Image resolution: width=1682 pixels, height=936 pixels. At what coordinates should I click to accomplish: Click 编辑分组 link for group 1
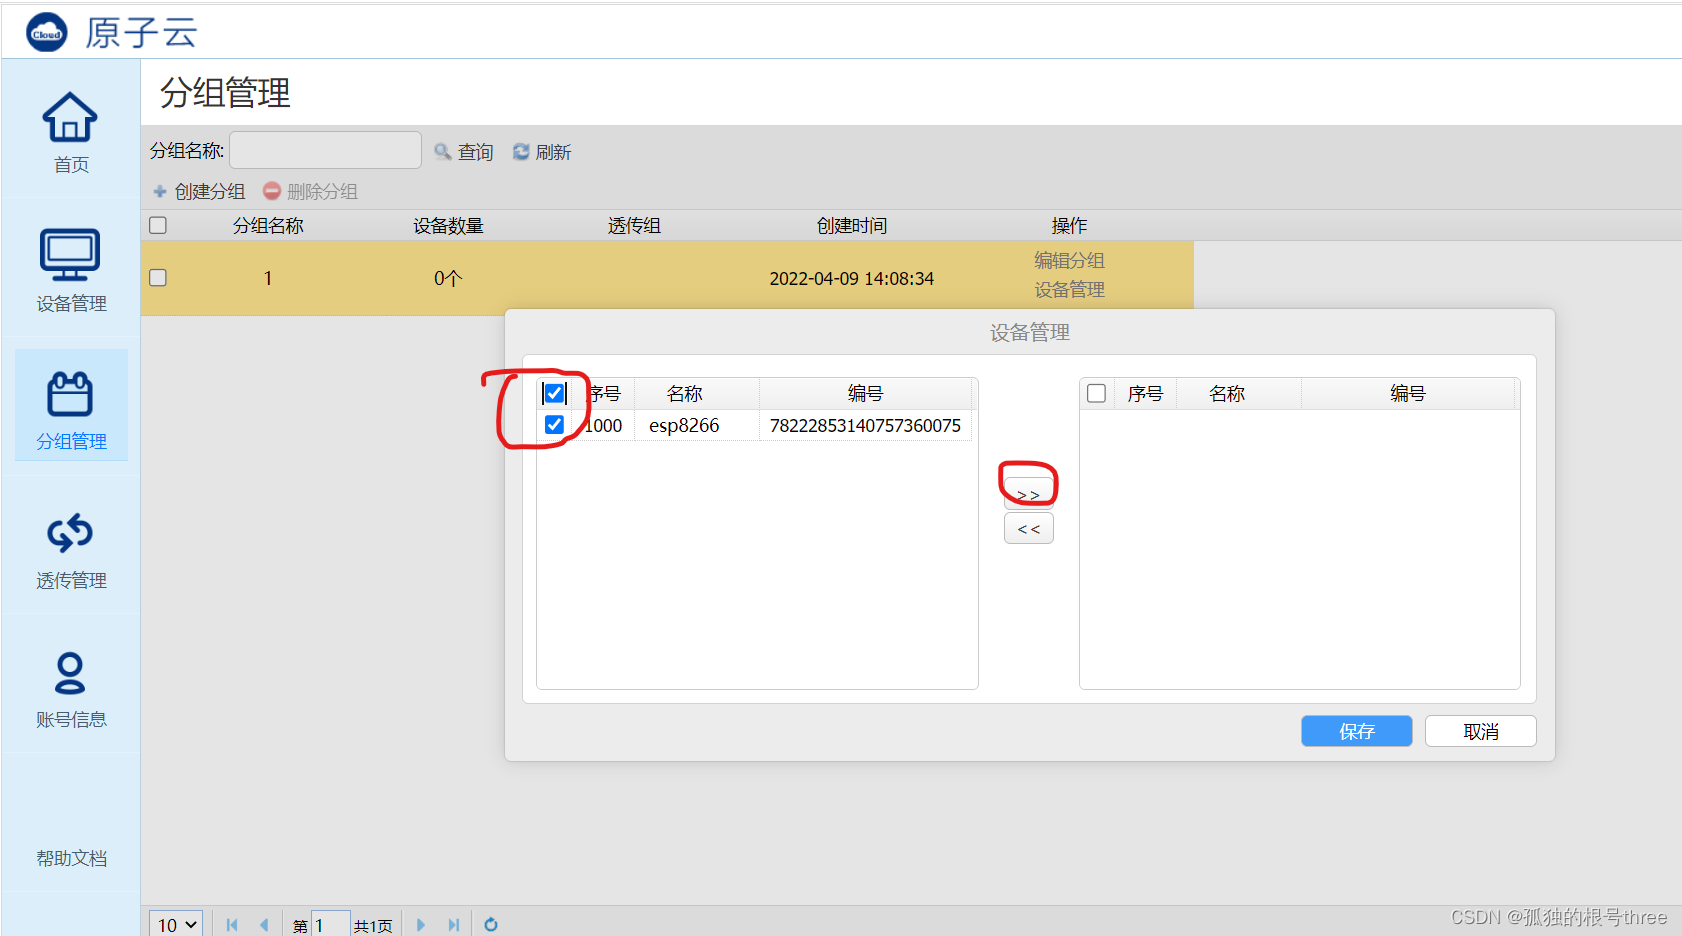pyautogui.click(x=1069, y=260)
